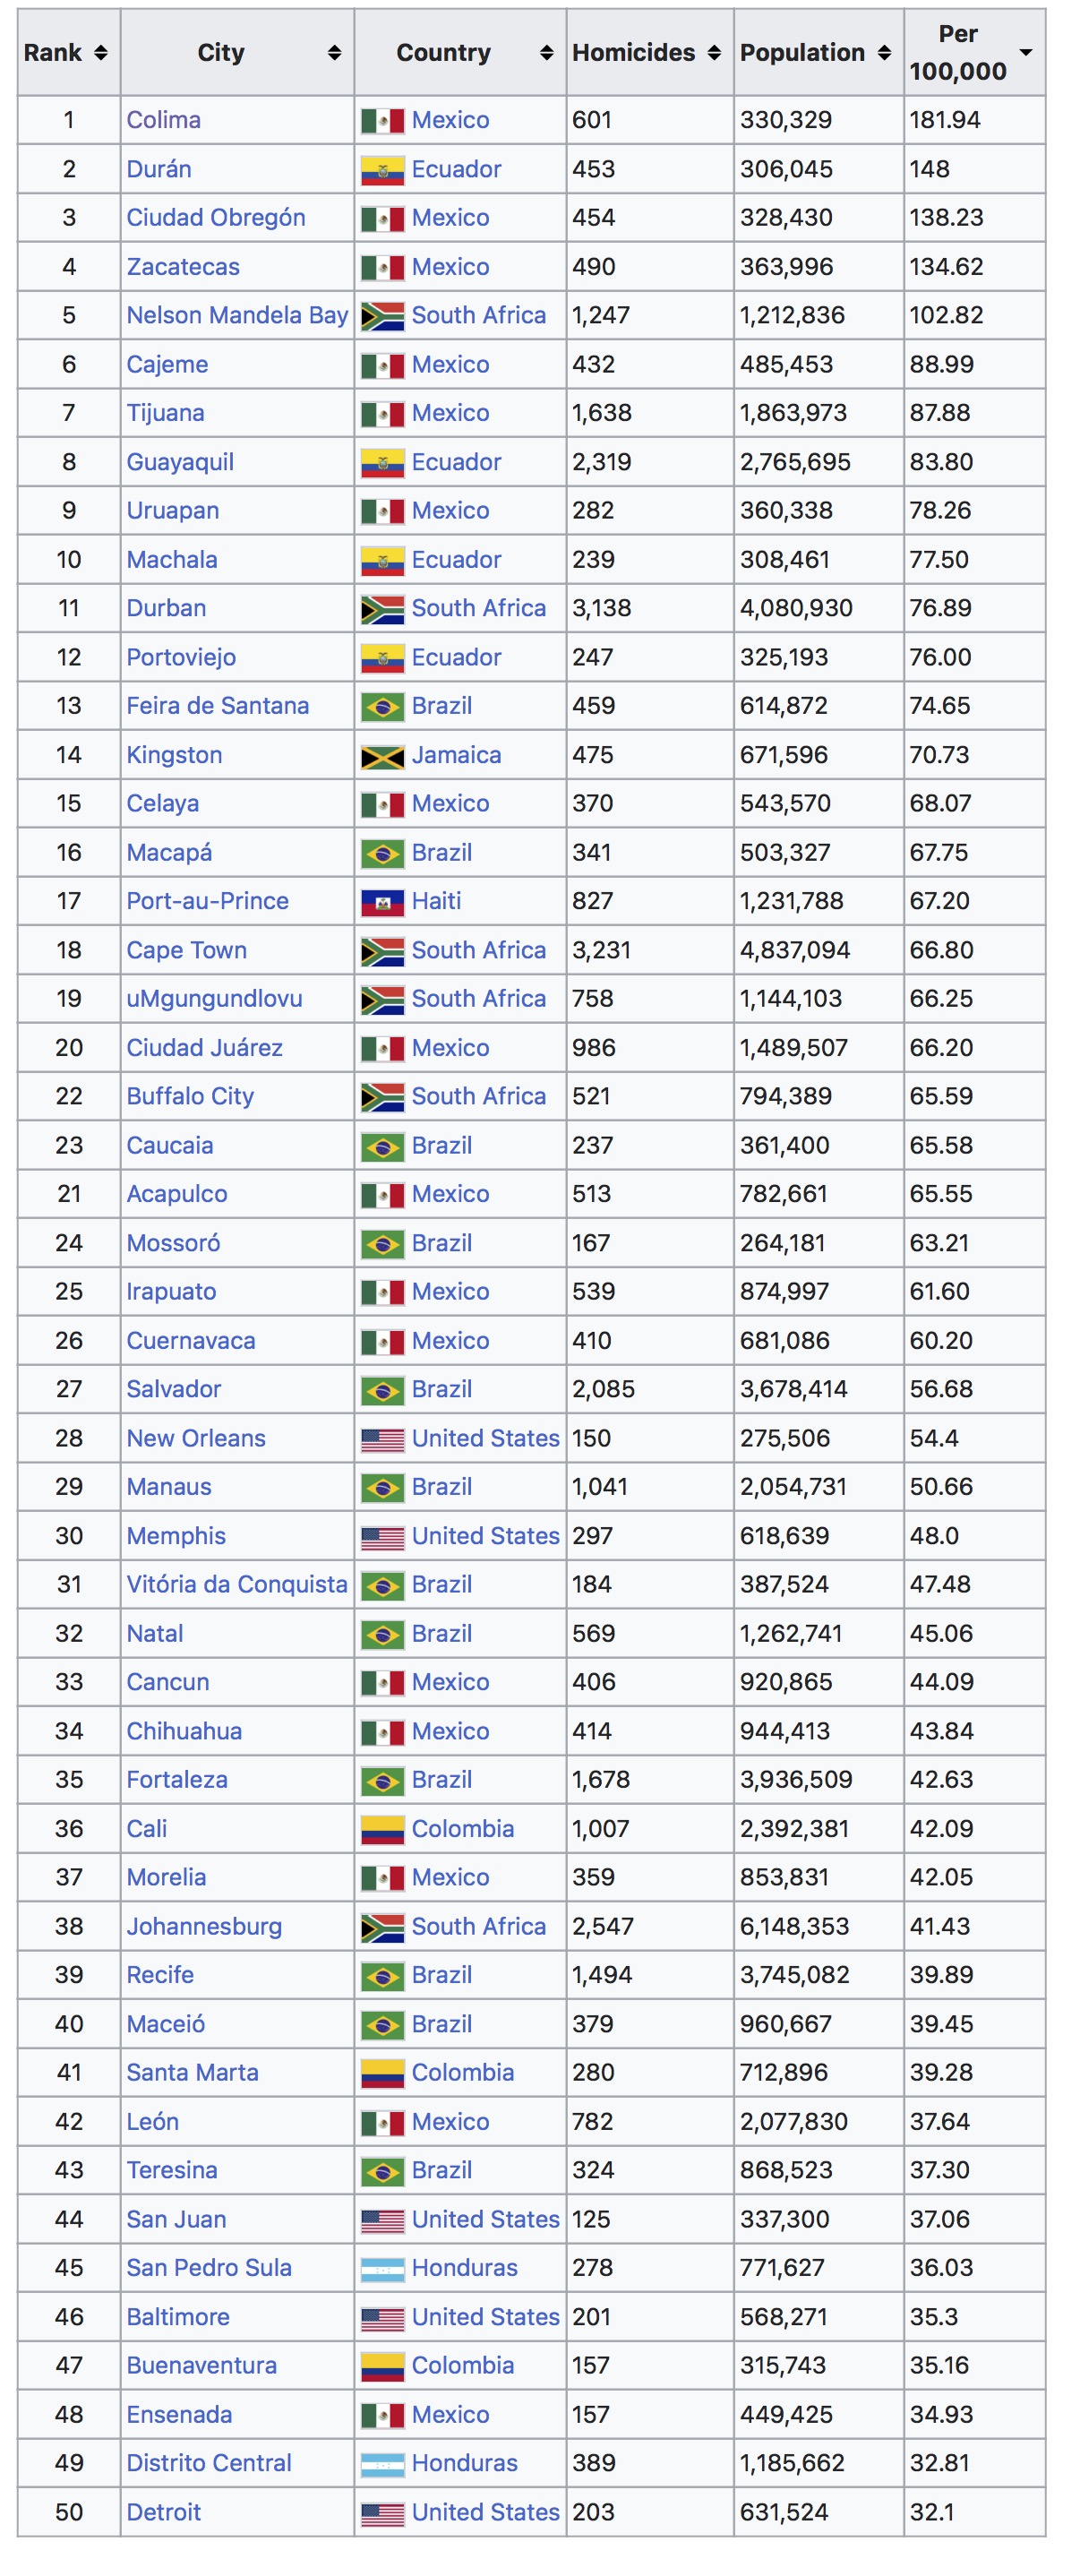This screenshot has width=1080, height=2576.
Task: Sort table by Rank column arrows
Action: [100, 53]
